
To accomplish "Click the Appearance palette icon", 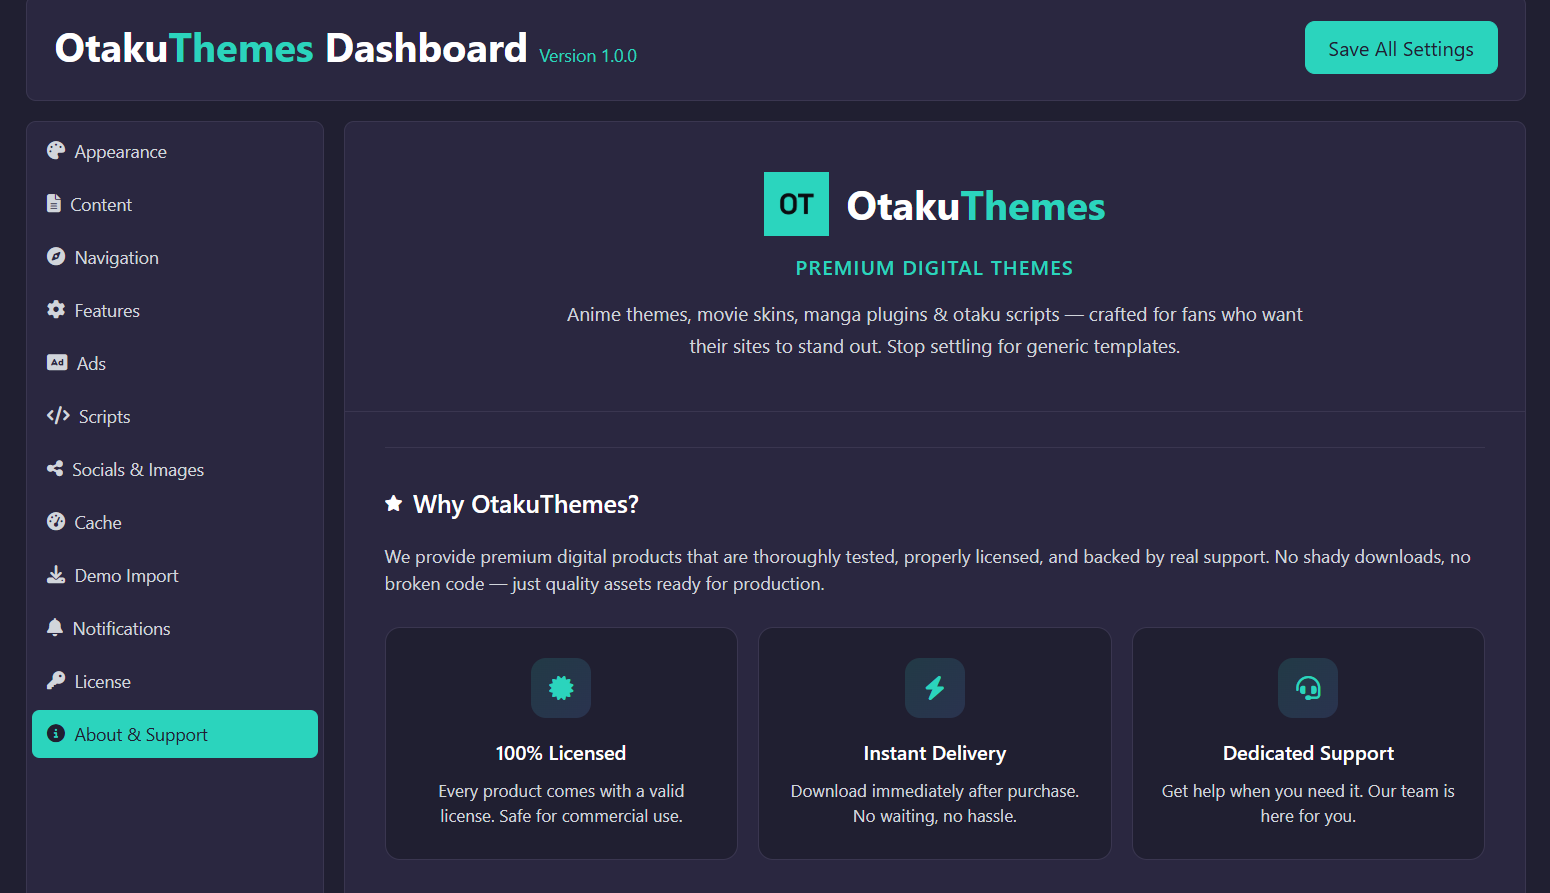I will (x=56, y=151).
